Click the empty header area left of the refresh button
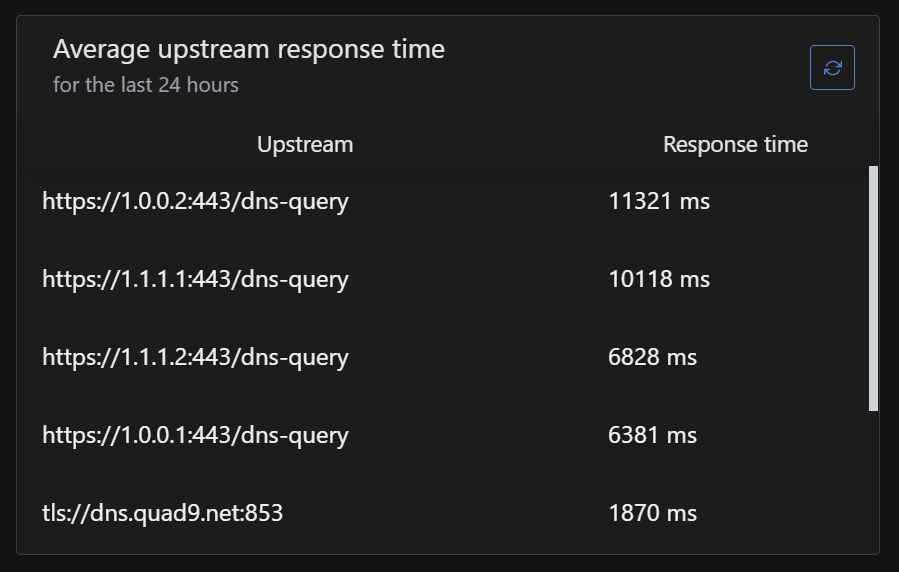Viewport: 899px width, 572px height. tap(620, 68)
